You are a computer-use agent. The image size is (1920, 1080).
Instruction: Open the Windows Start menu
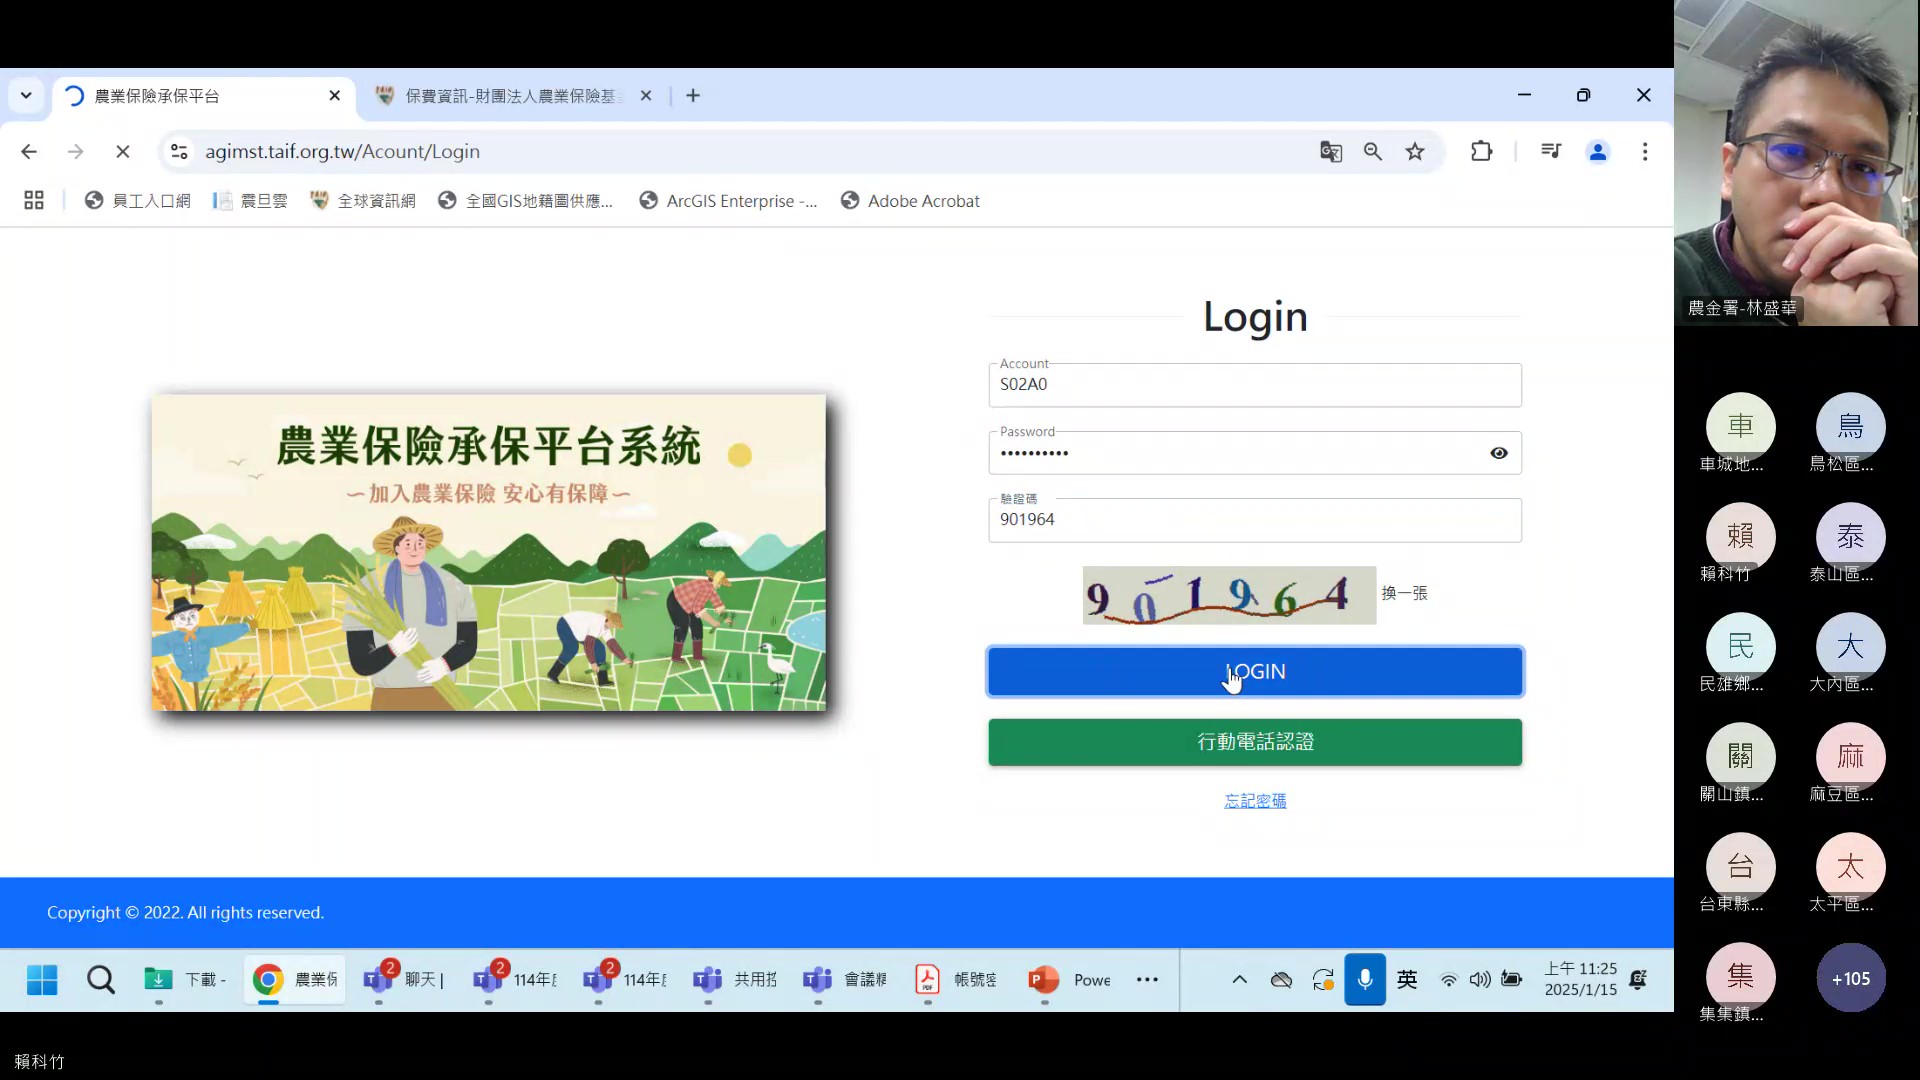click(x=42, y=980)
